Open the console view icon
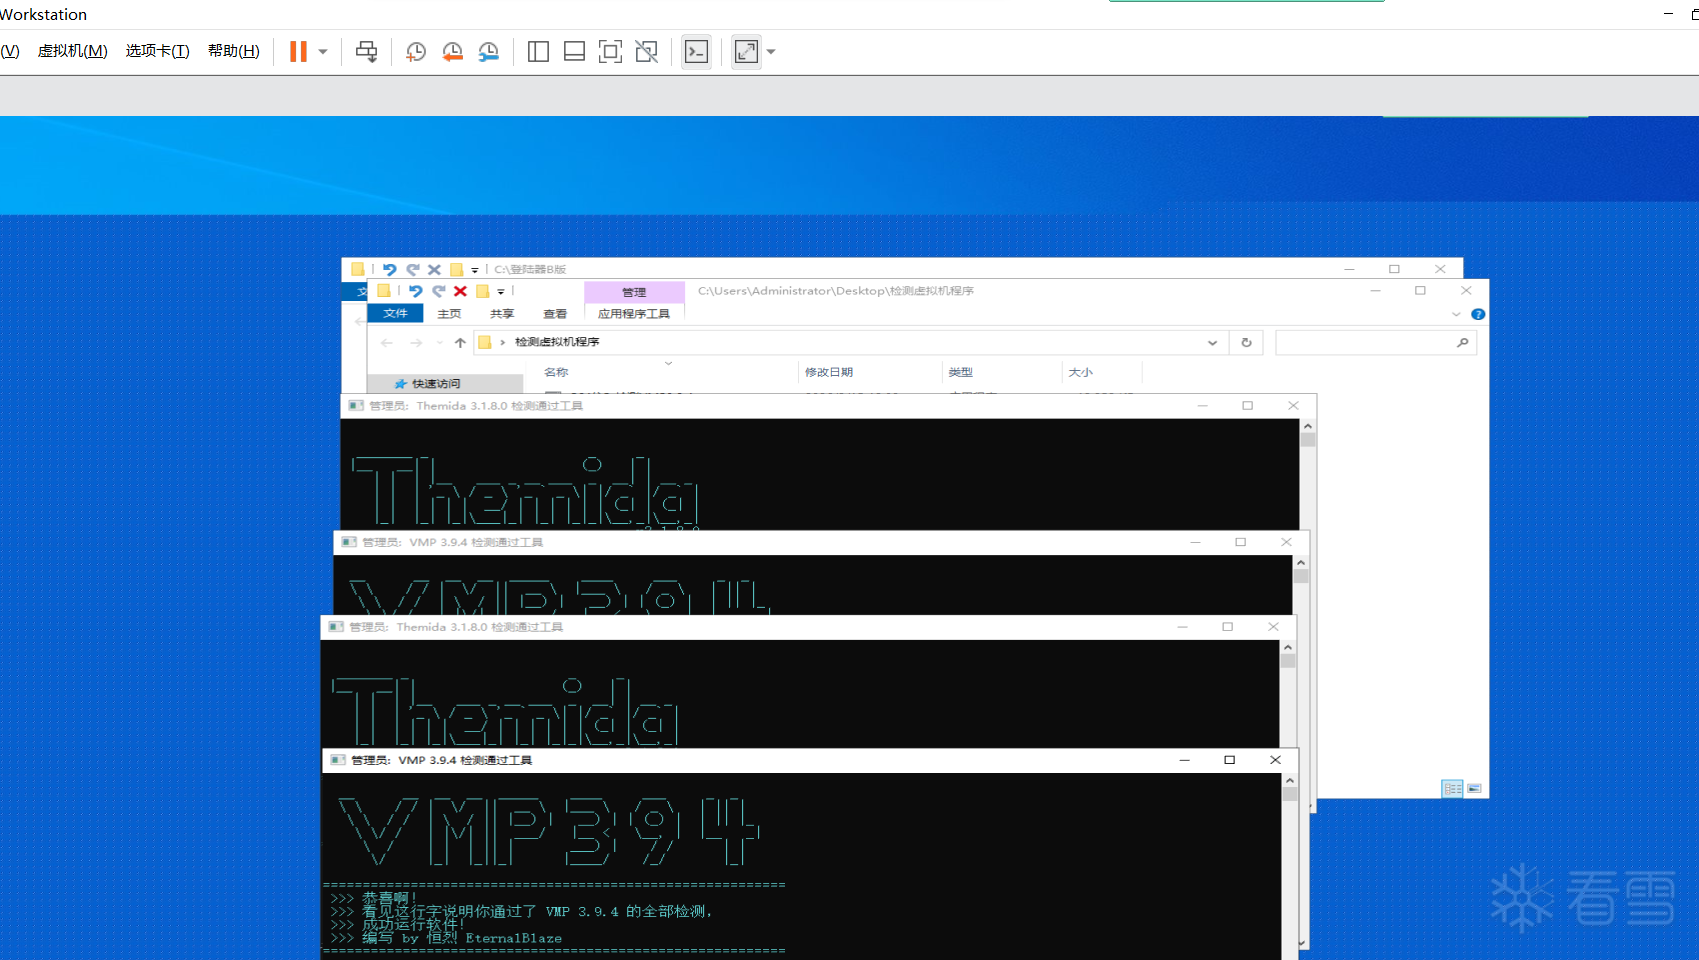The width and height of the screenshot is (1699, 960). point(696,52)
